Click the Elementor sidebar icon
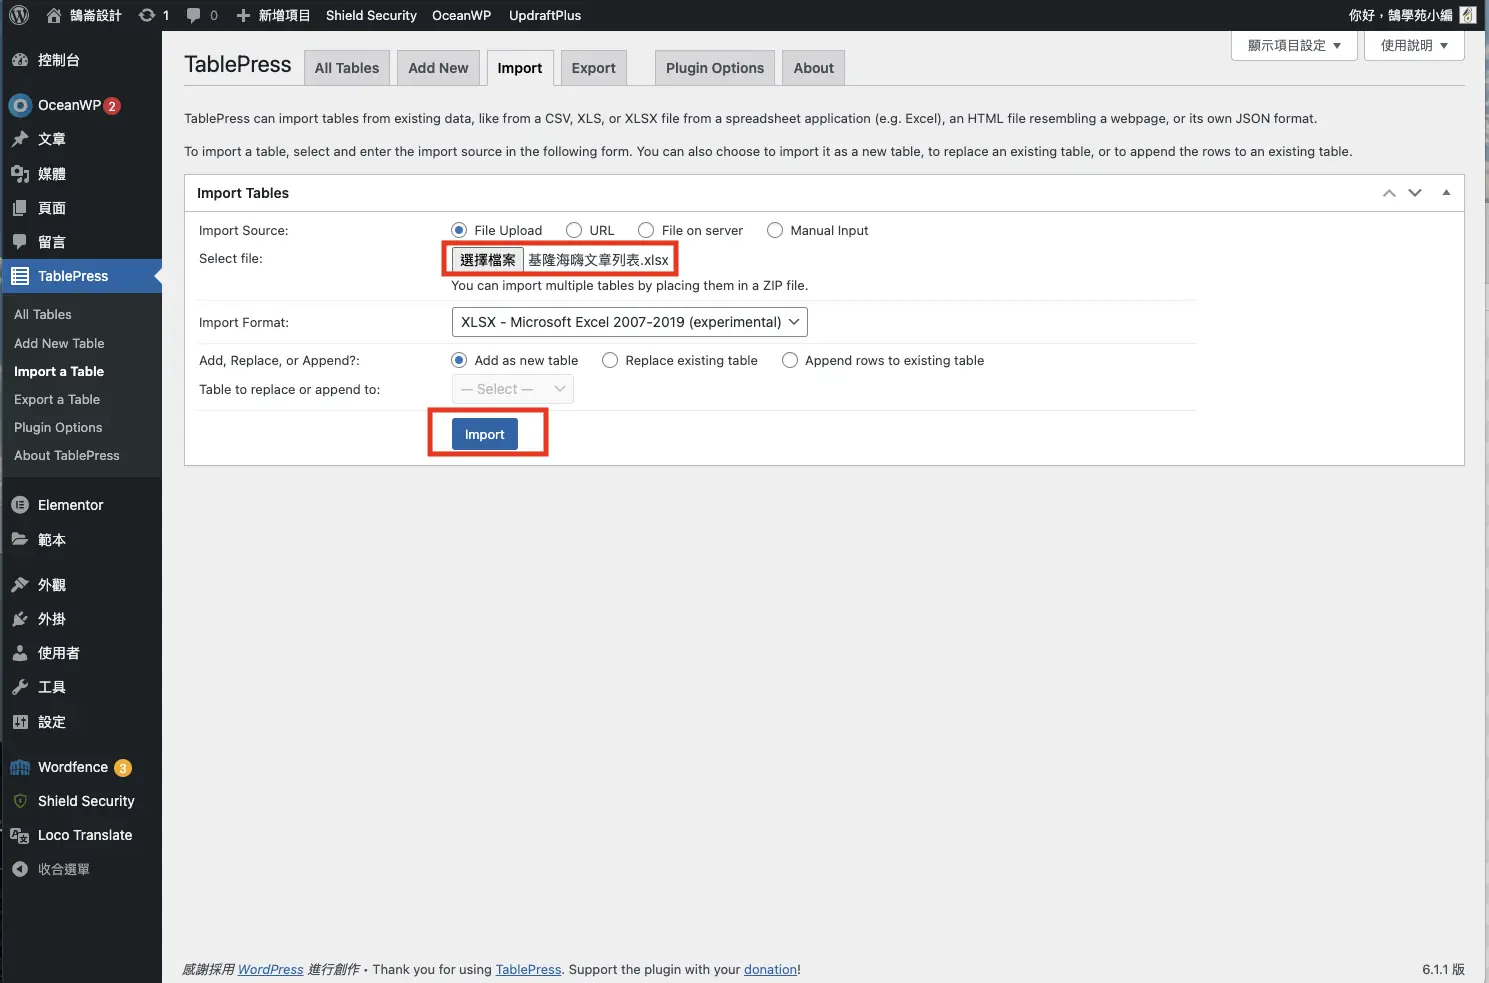Viewport: 1489px width, 983px height. [x=20, y=505]
